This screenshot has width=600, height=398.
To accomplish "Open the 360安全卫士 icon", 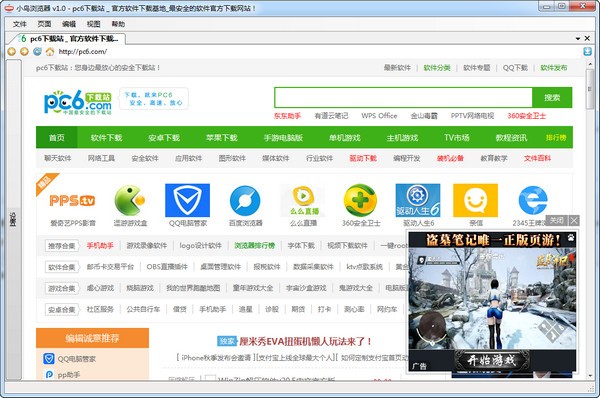I will tap(360, 200).
